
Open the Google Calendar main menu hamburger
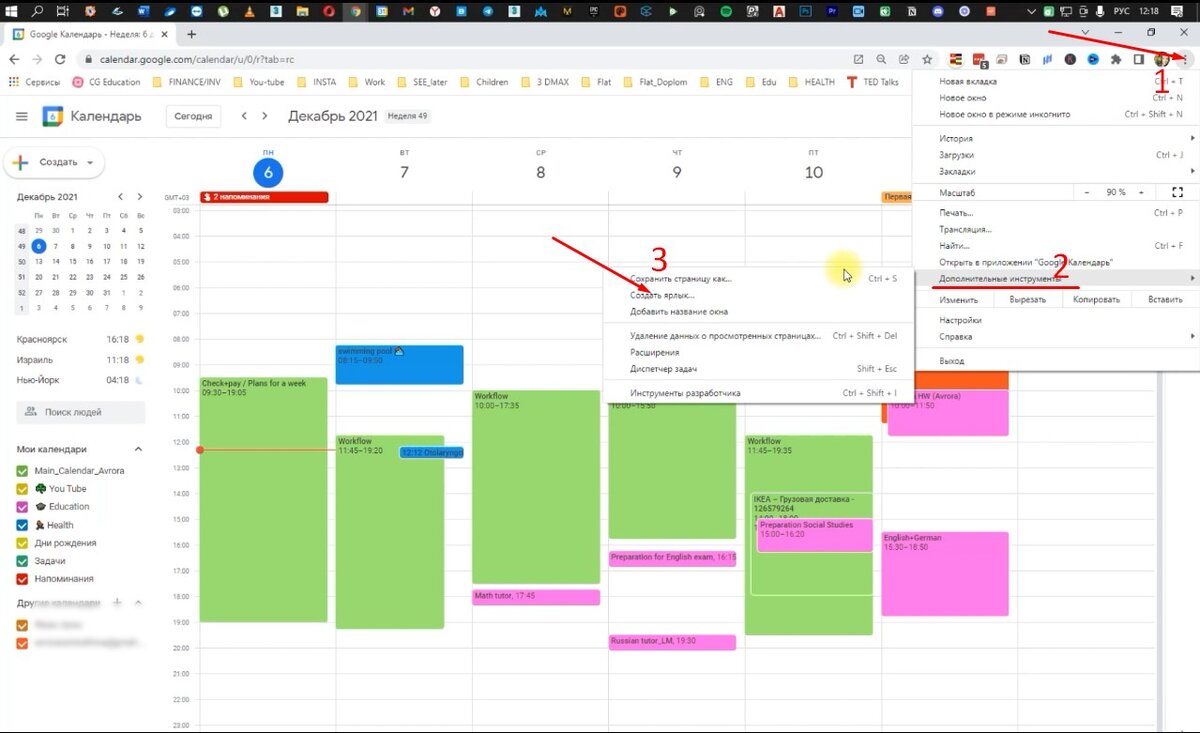(22, 116)
